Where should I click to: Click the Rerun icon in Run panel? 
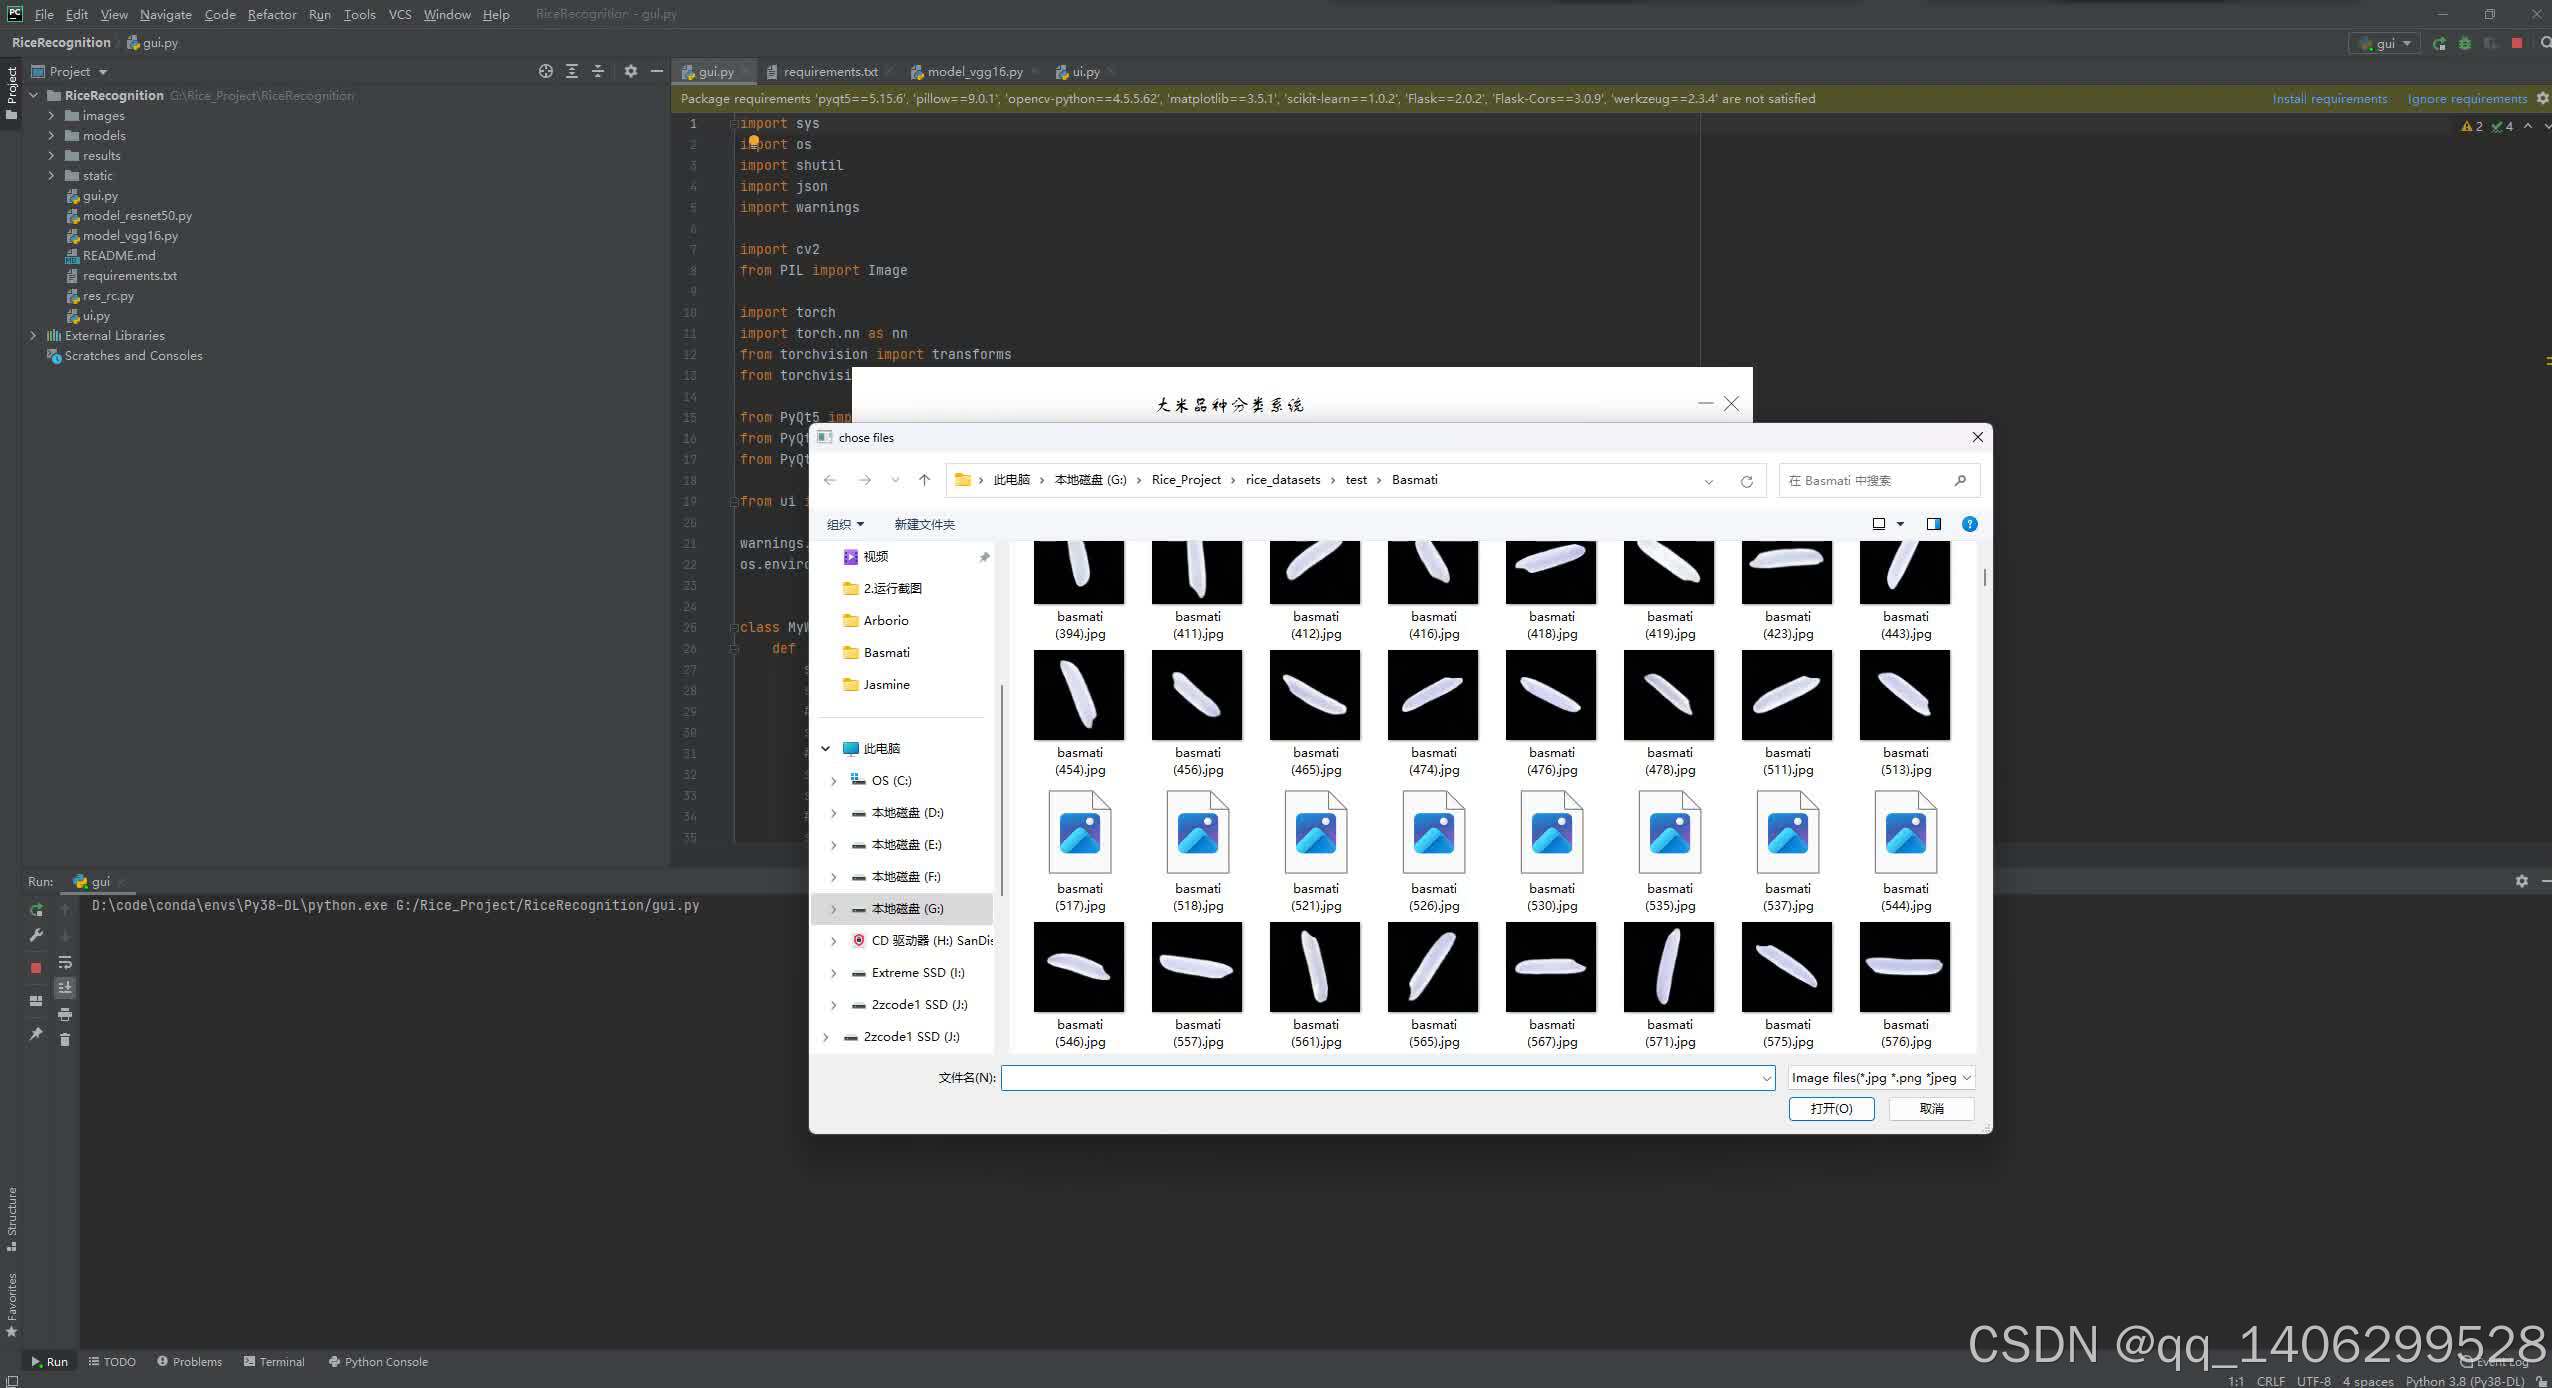(x=36, y=910)
